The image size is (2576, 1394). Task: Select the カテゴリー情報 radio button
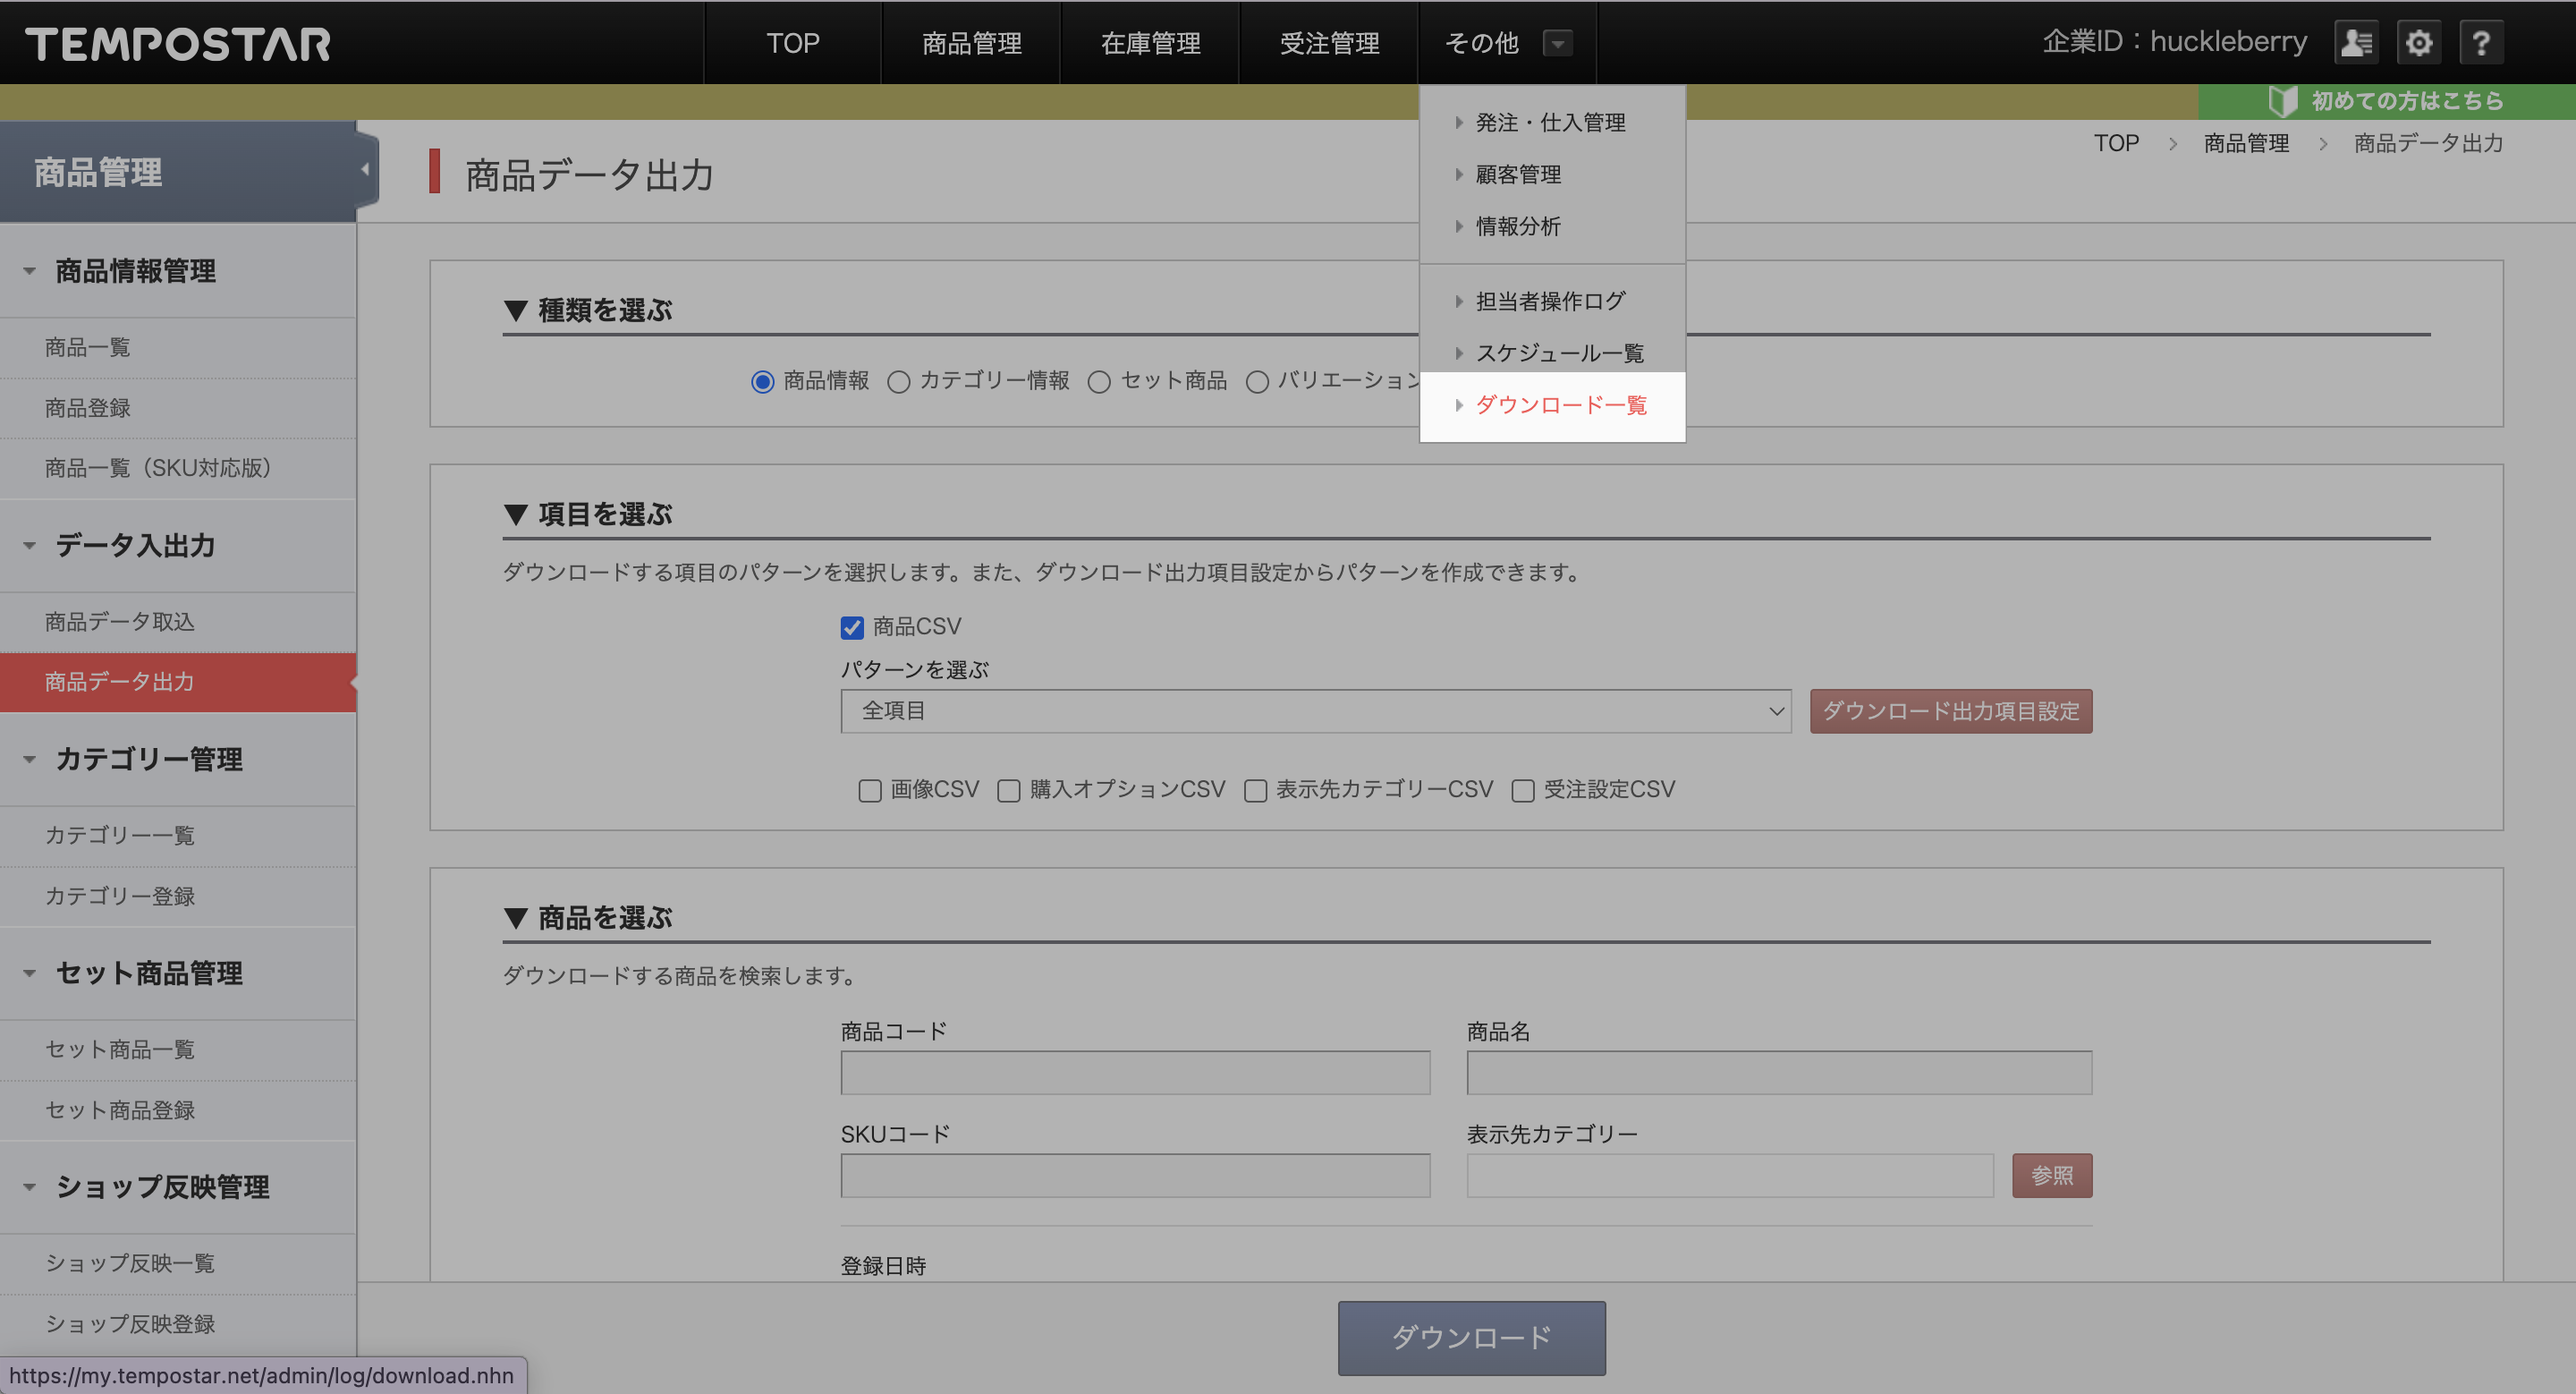point(899,382)
